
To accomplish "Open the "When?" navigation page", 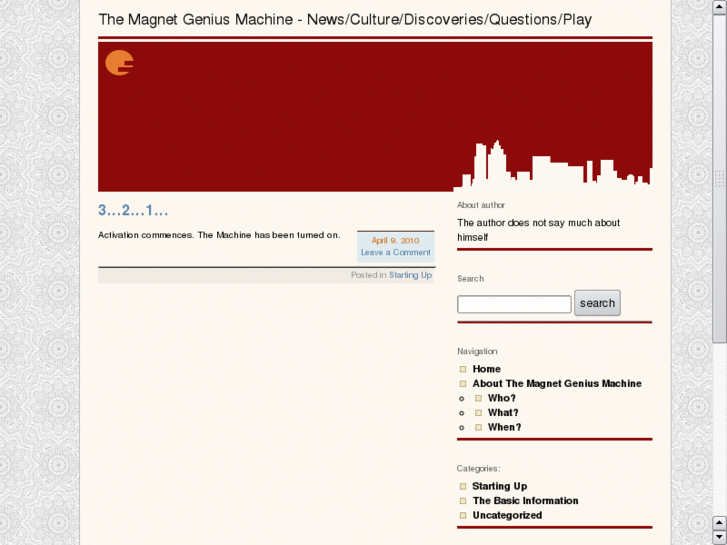I will point(504,427).
